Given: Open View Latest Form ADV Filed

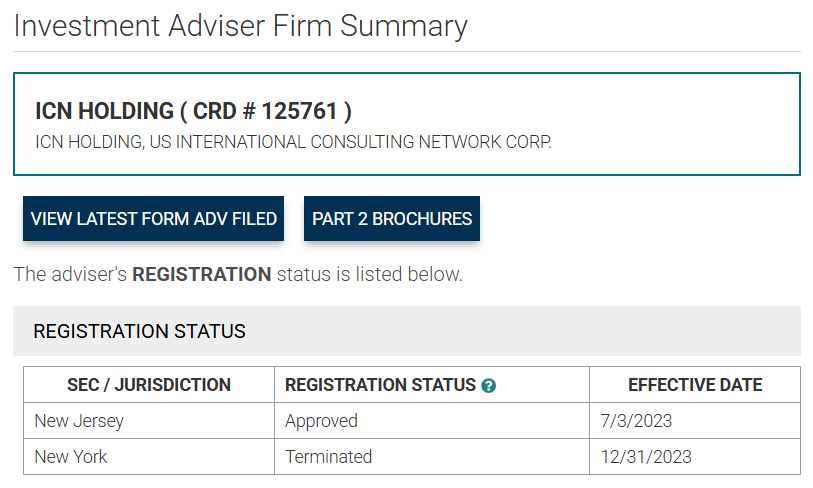Looking at the screenshot, I should tap(154, 219).
